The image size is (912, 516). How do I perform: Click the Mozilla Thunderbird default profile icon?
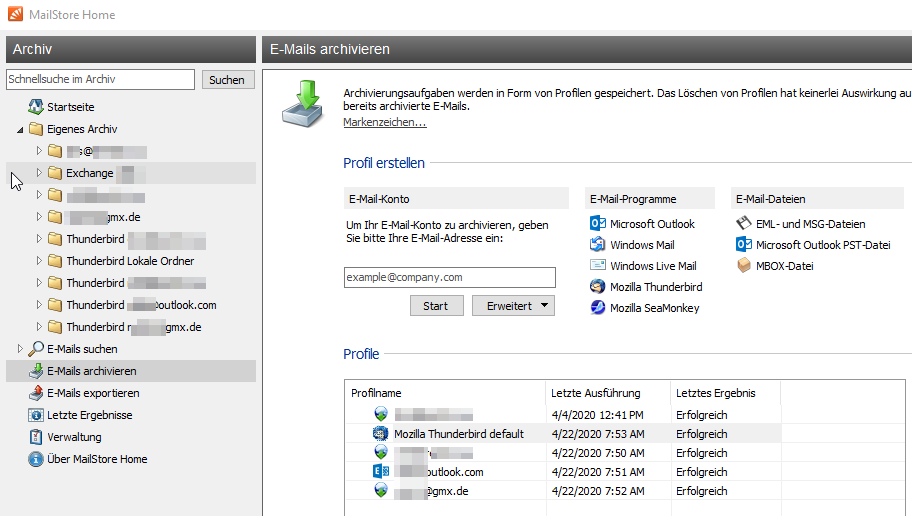point(380,433)
